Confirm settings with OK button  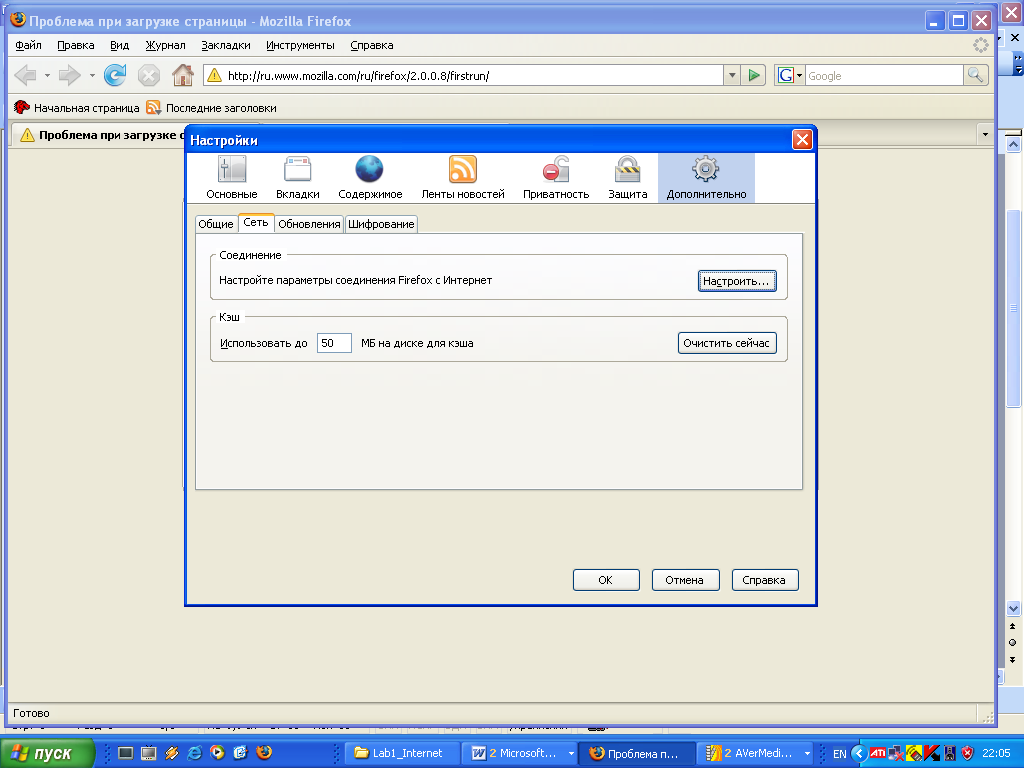606,580
